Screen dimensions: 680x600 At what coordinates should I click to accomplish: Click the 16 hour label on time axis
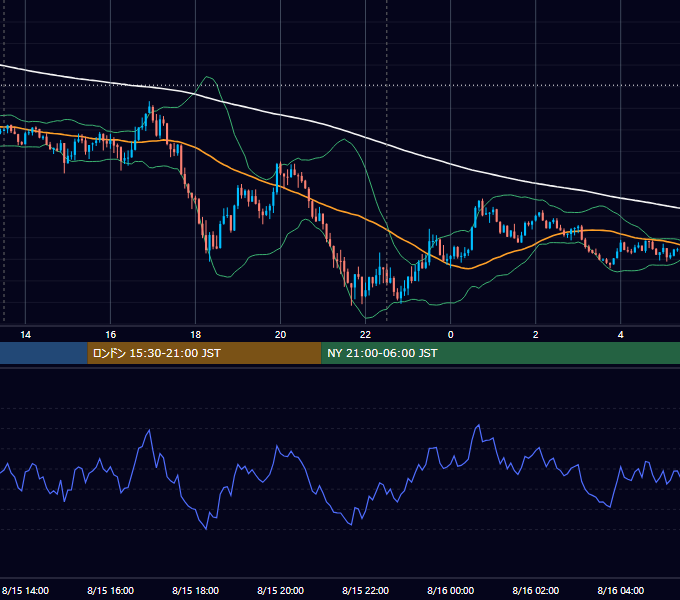tap(111, 335)
